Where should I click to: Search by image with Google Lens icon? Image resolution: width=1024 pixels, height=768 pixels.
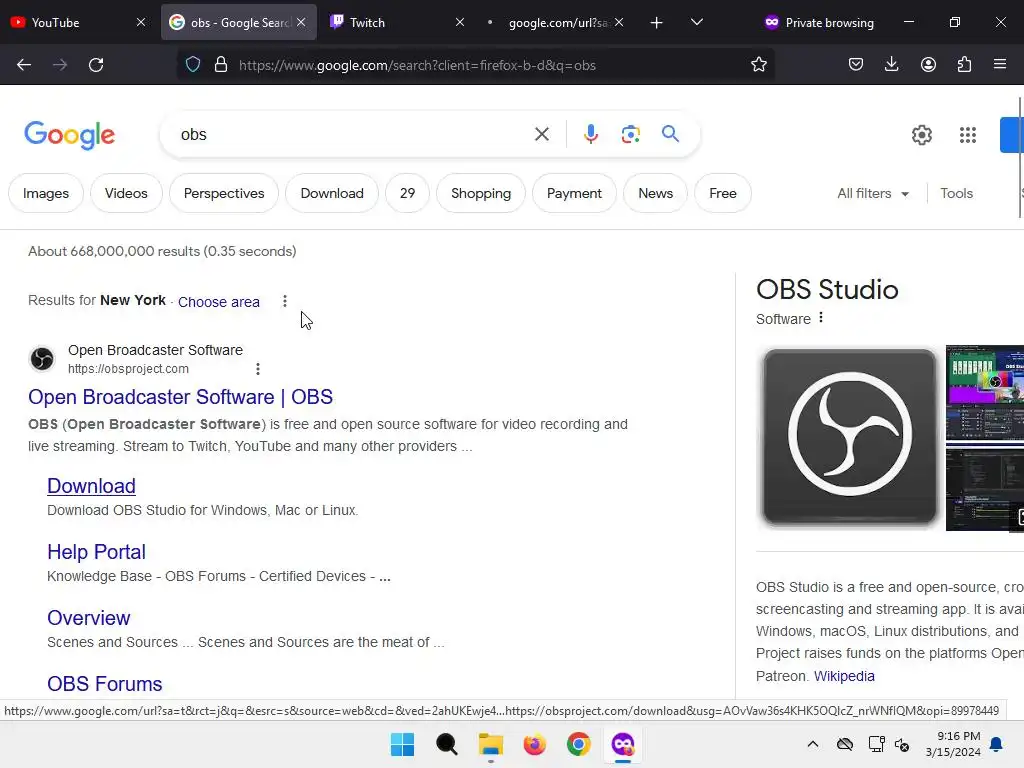pyautogui.click(x=630, y=135)
